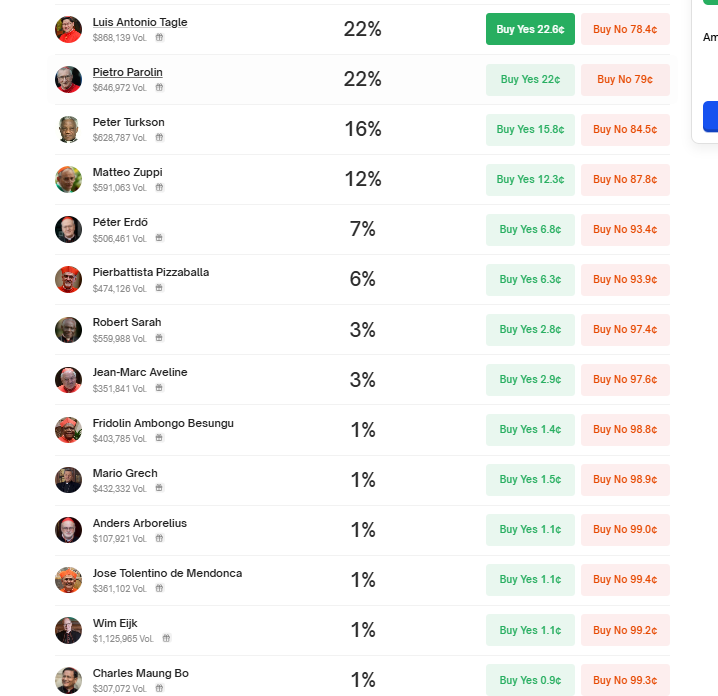Buy Yes 15.8¢ on Peter Turkson
Screen dimensions: 718x696
click(530, 130)
